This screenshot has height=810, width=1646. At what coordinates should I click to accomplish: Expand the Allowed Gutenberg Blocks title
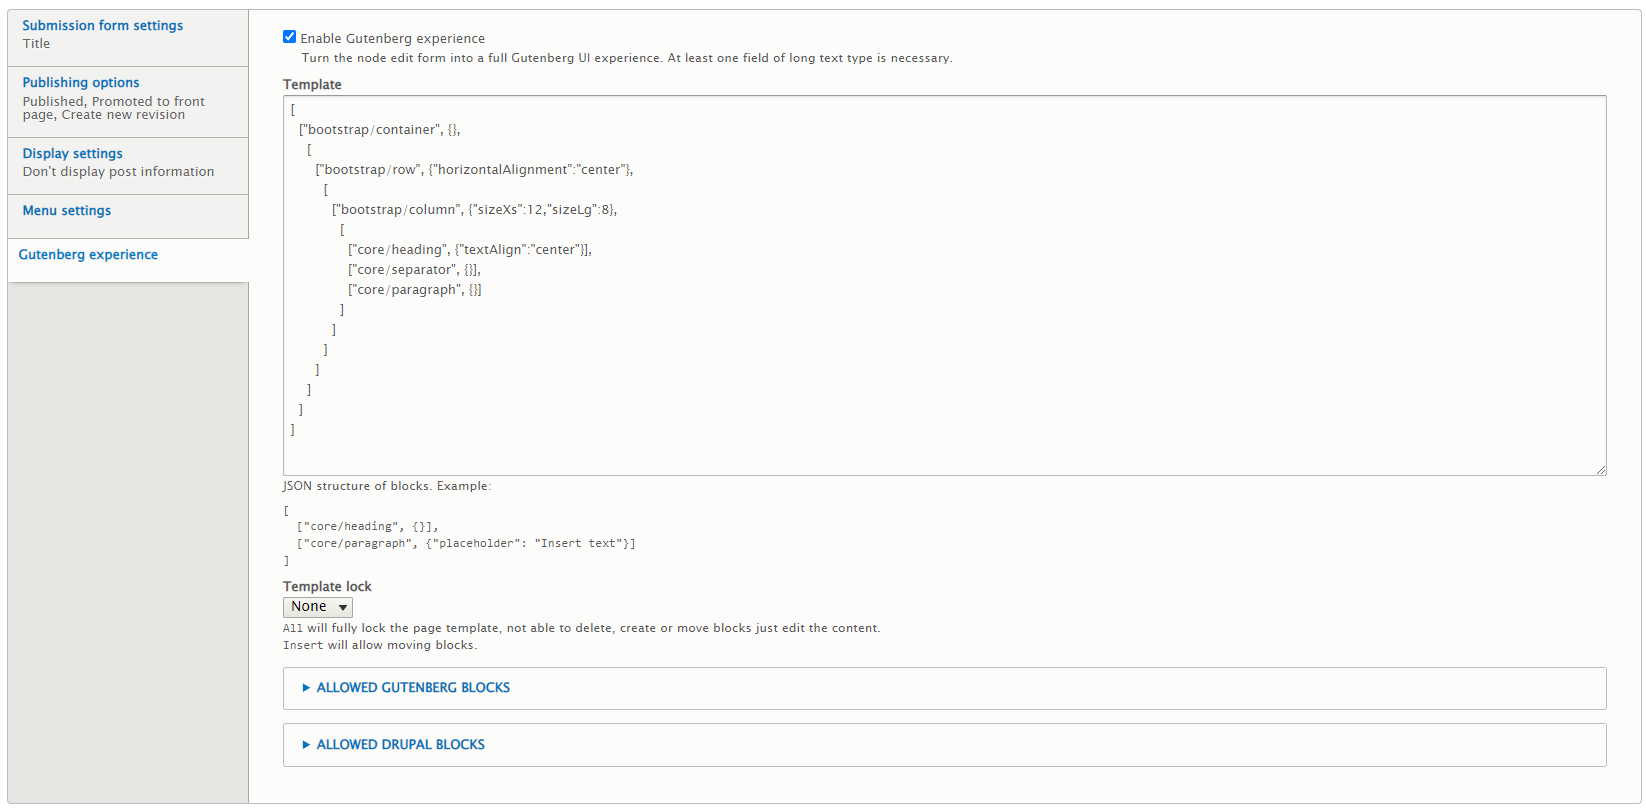[x=413, y=688]
